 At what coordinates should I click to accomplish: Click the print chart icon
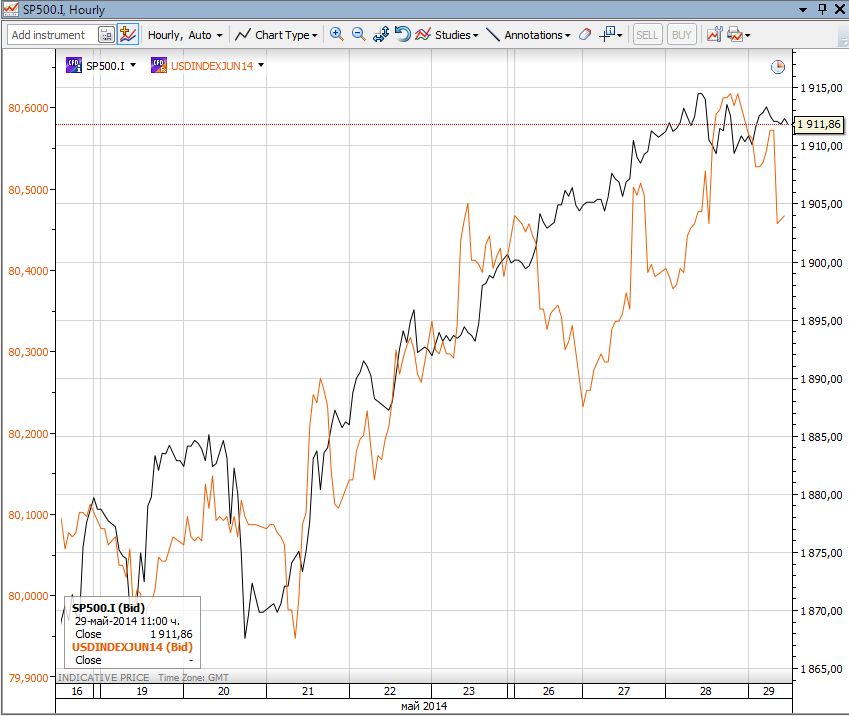coord(735,34)
